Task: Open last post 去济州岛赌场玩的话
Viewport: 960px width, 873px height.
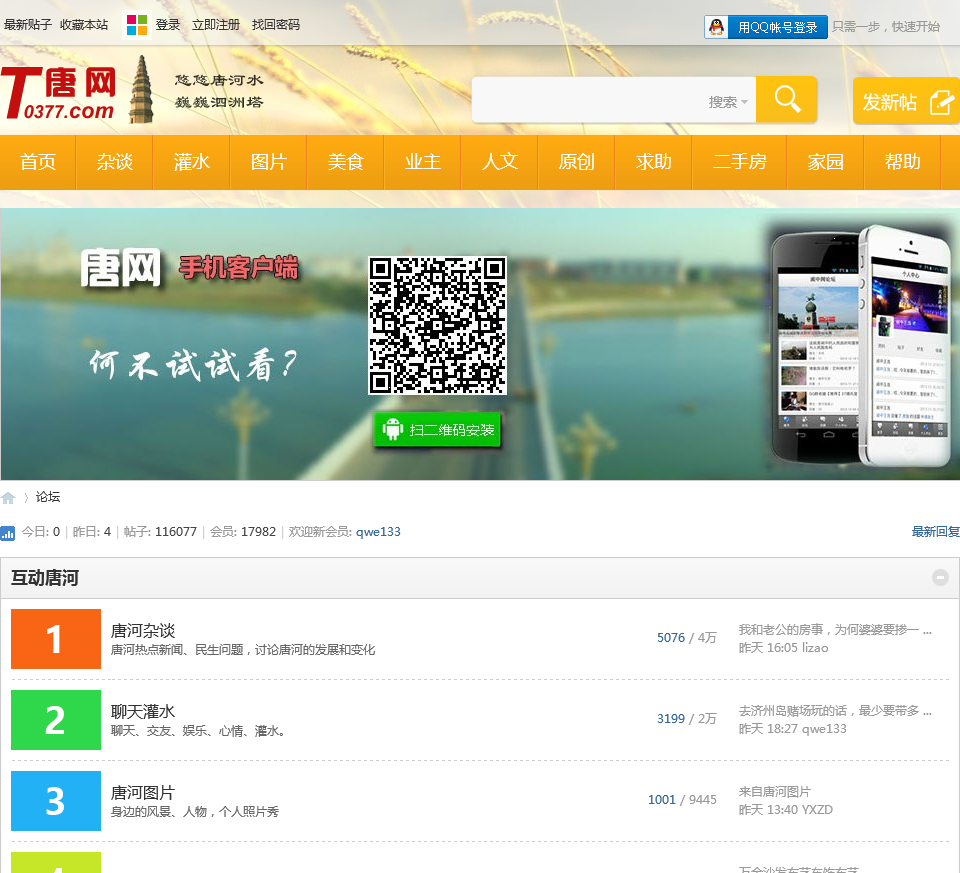Action: coord(835,711)
